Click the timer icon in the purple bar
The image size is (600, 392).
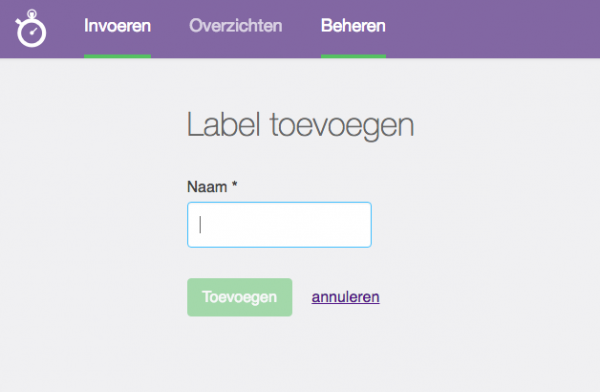tap(31, 29)
